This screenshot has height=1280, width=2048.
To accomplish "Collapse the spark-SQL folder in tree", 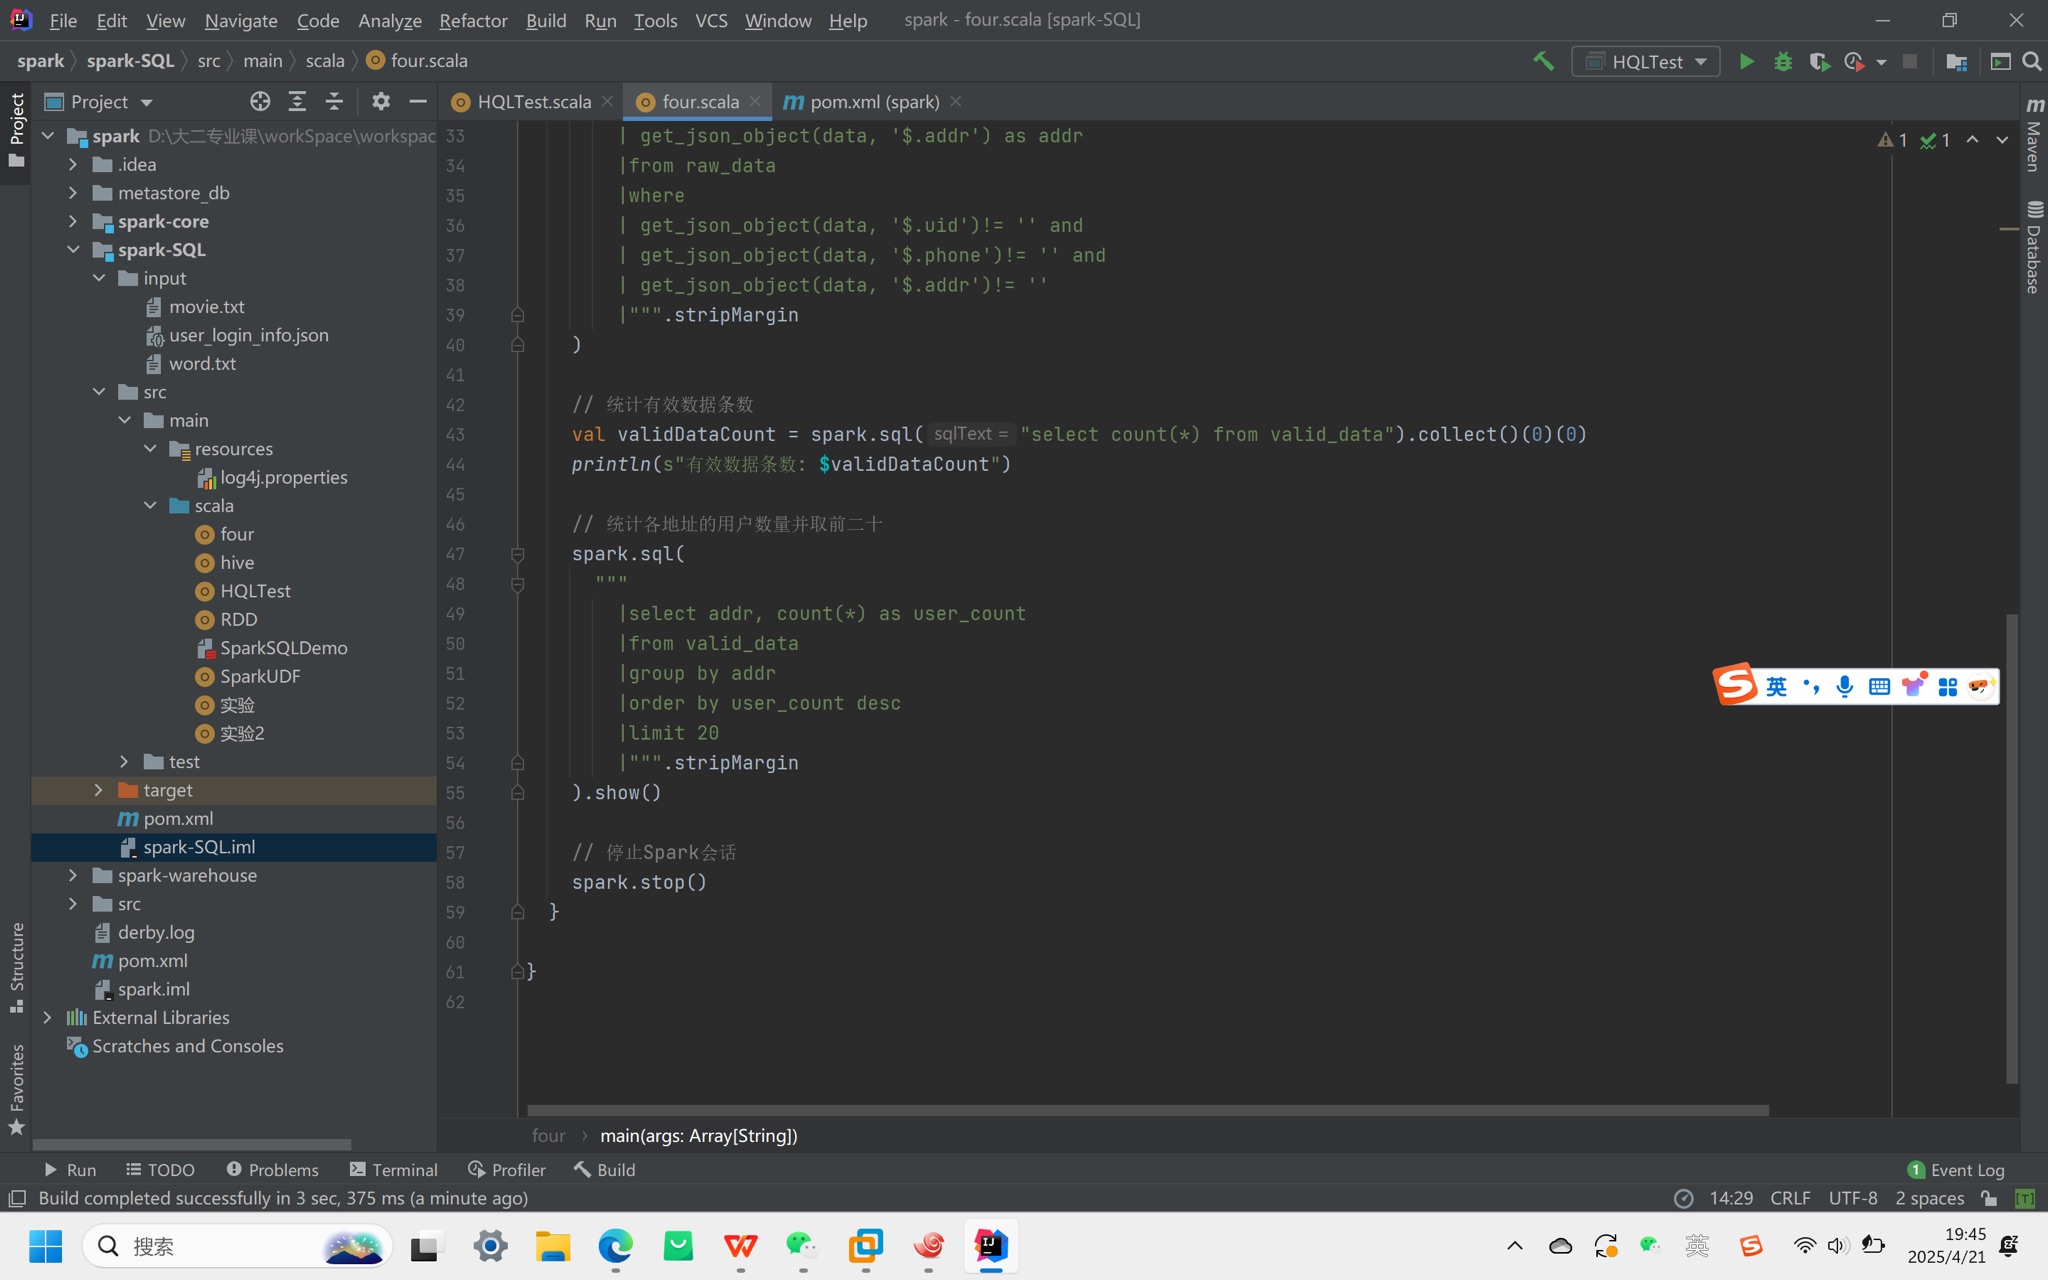I will [x=73, y=250].
